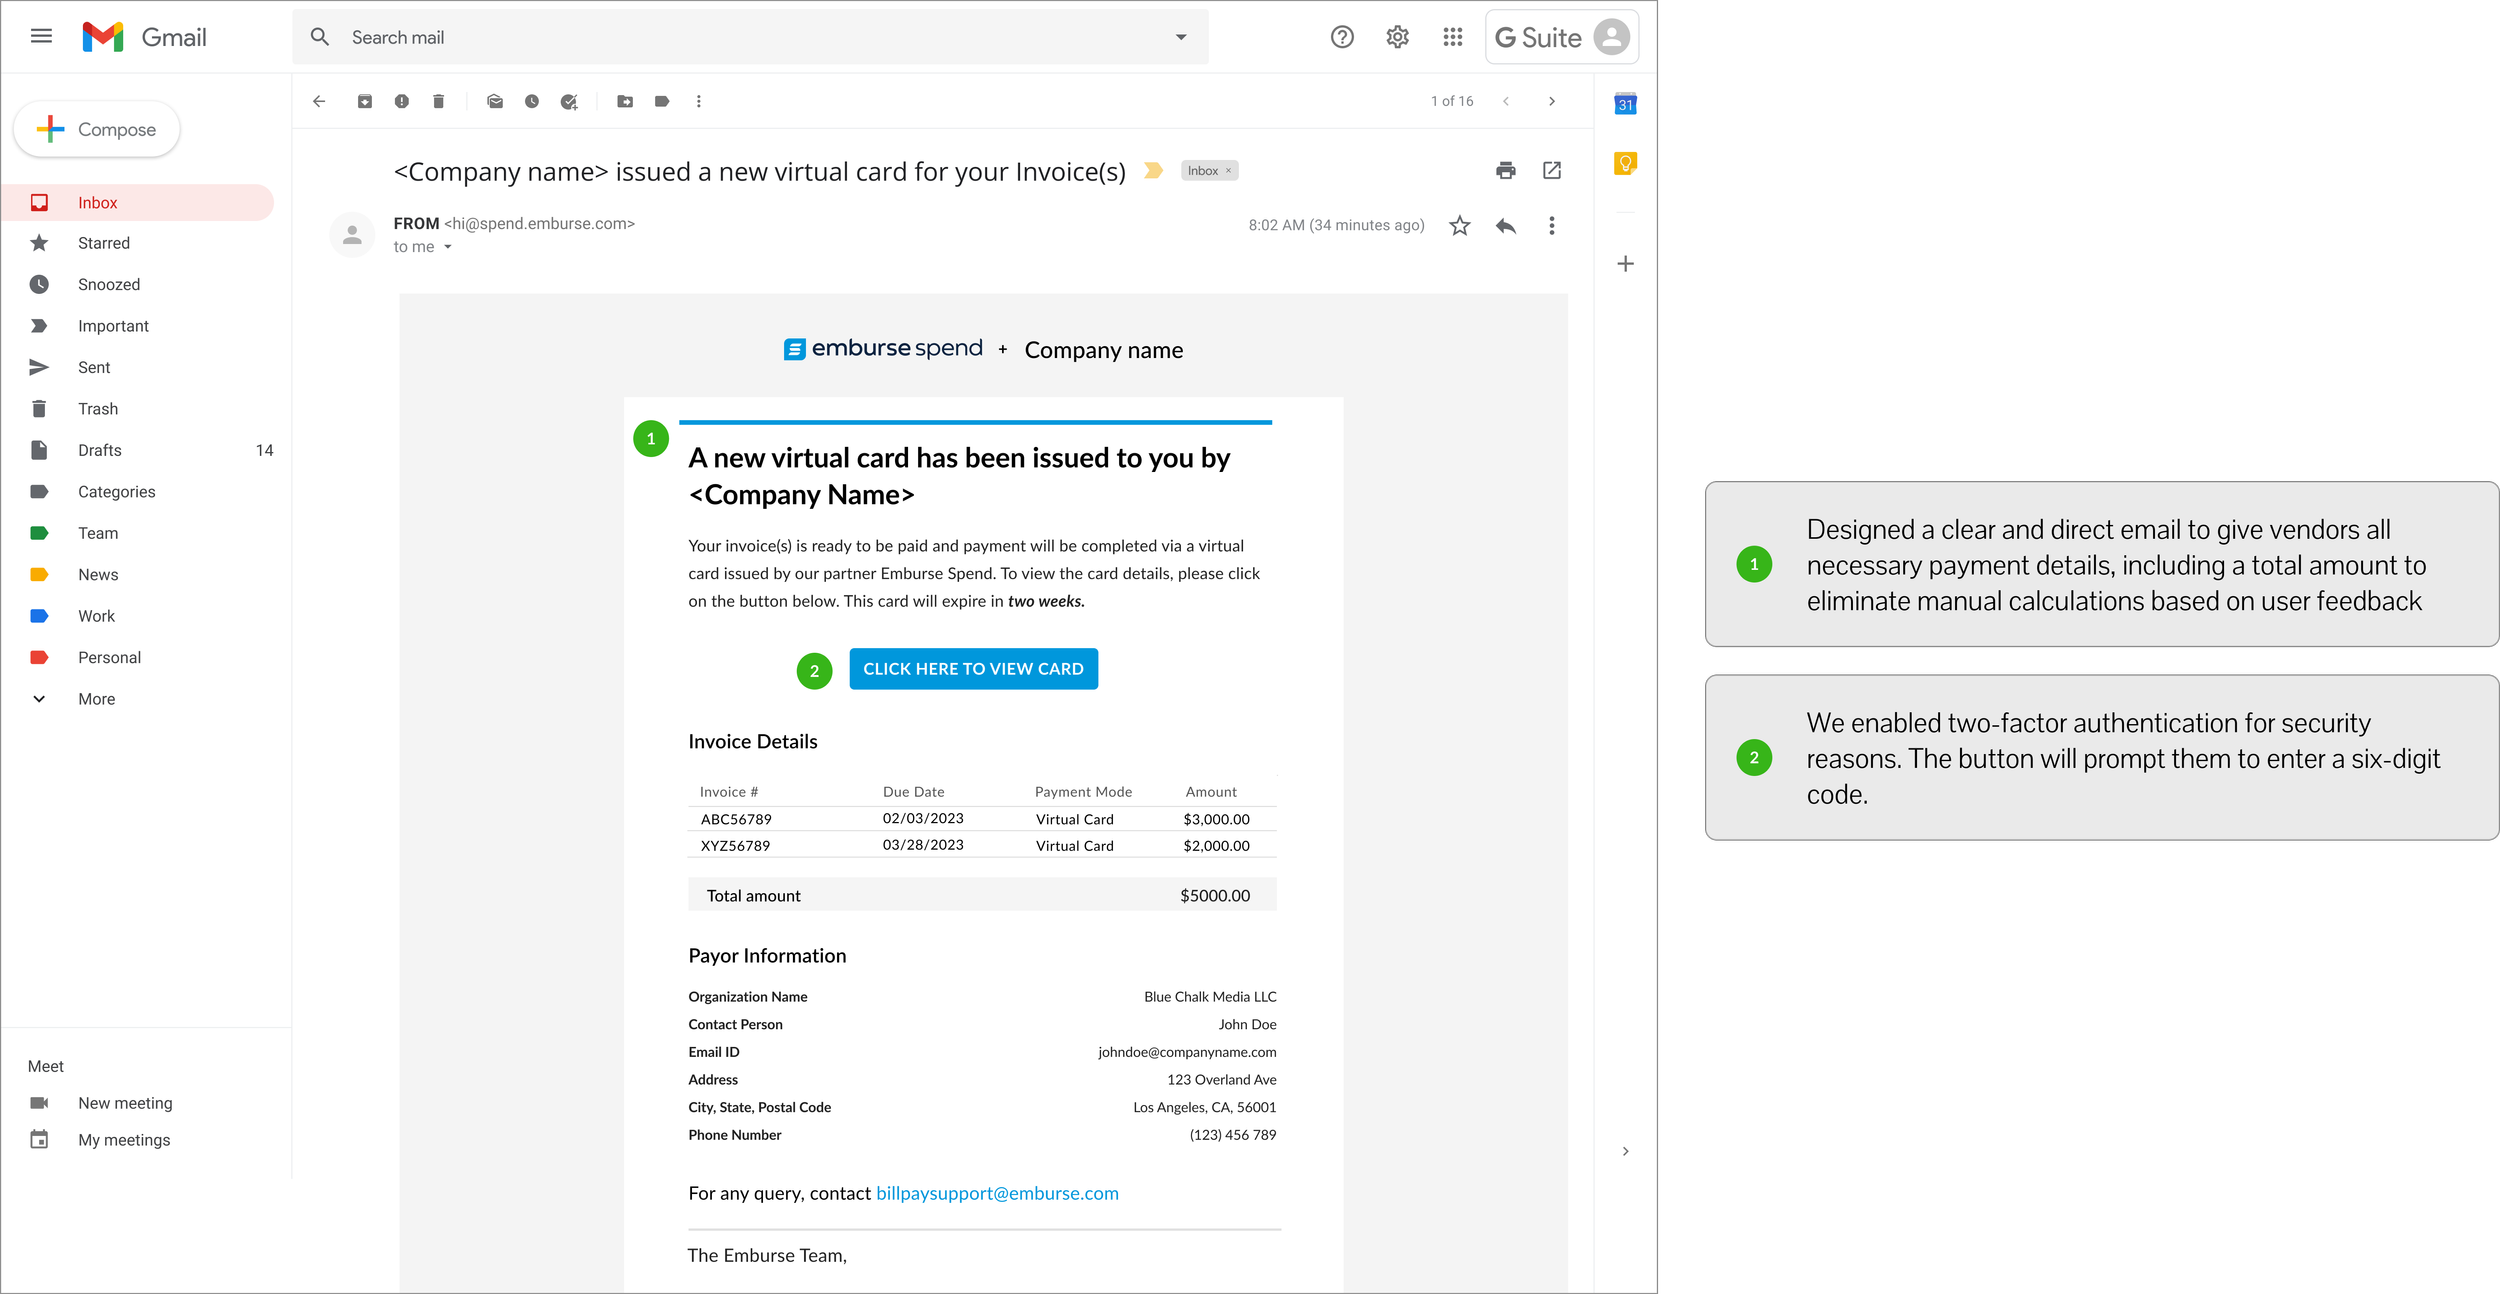Print the email conversation

coord(1505,170)
